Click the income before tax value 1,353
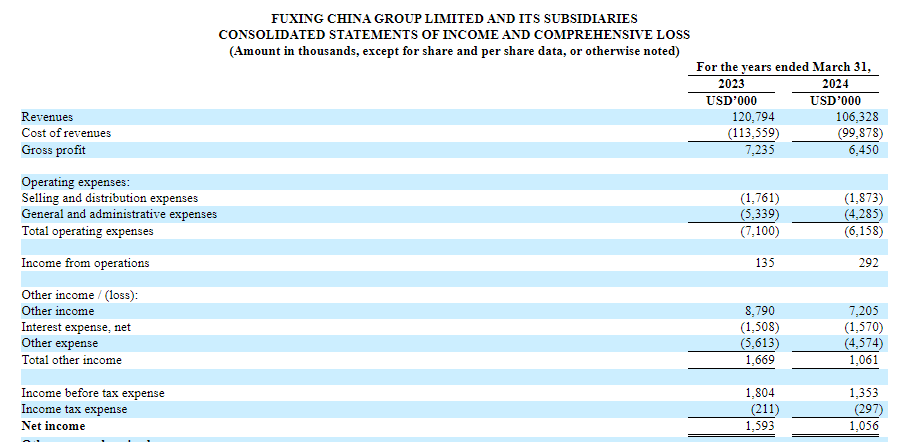The width and height of the screenshot is (911, 442). click(864, 393)
